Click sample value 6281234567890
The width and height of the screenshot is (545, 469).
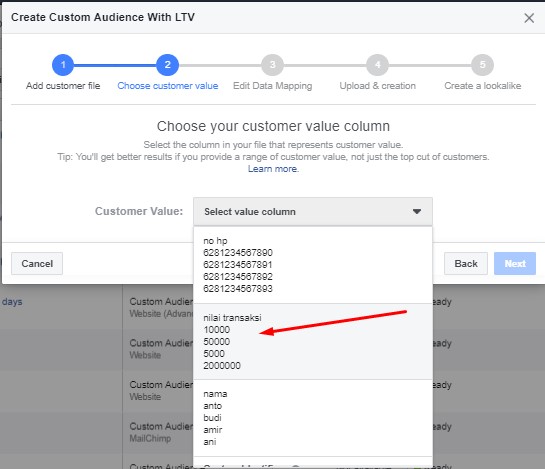[238, 253]
